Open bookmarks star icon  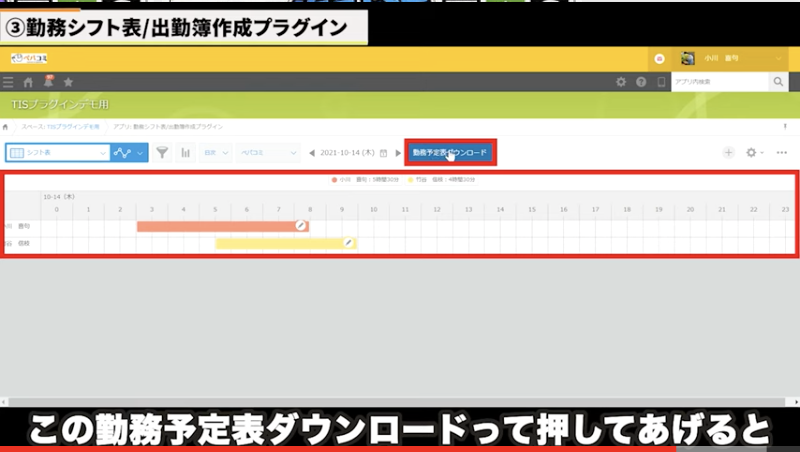pyautogui.click(x=68, y=82)
